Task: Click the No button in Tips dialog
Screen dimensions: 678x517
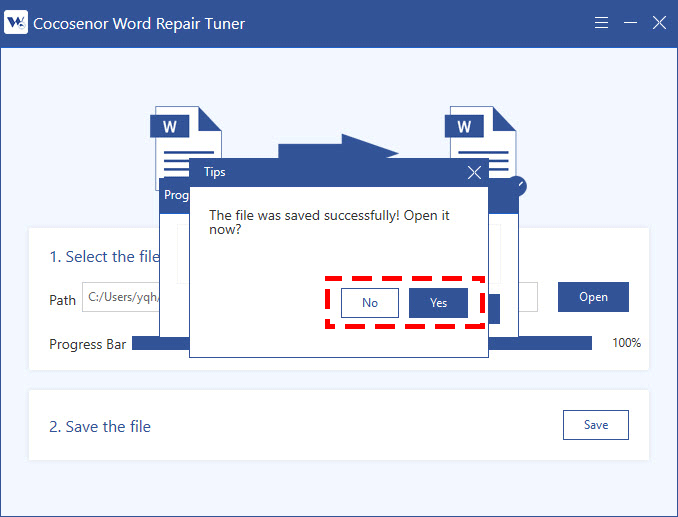Action: tap(370, 303)
